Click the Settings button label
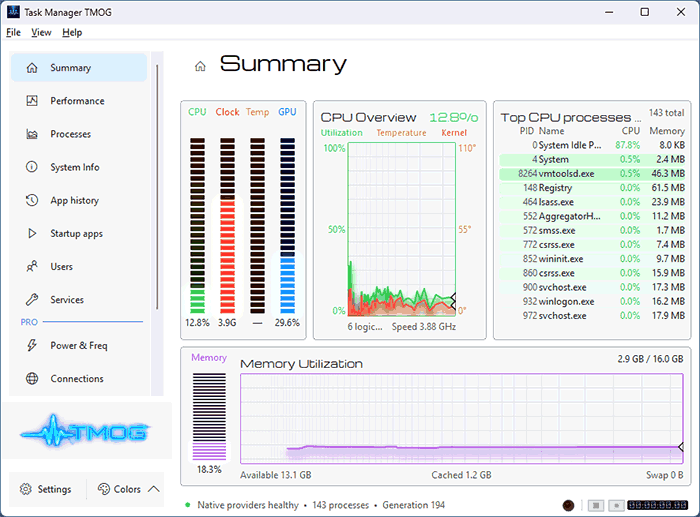 click(x=54, y=489)
